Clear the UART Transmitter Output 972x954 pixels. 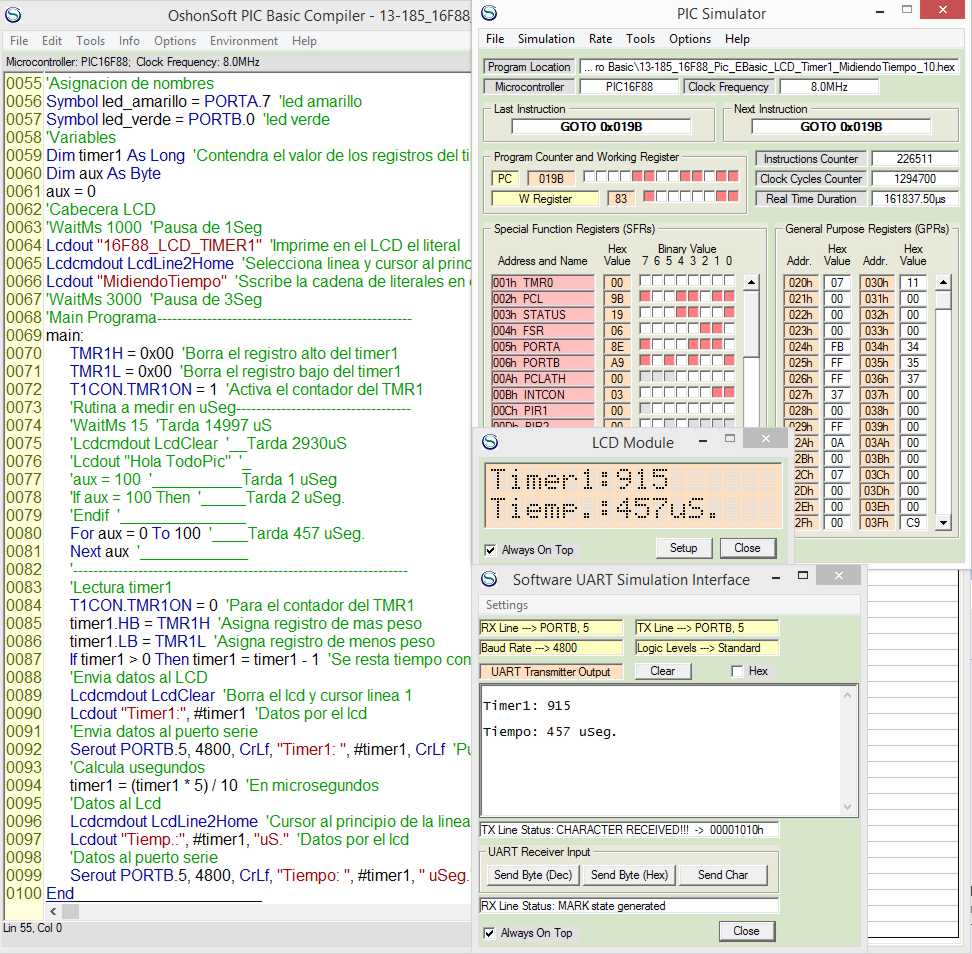[x=663, y=671]
